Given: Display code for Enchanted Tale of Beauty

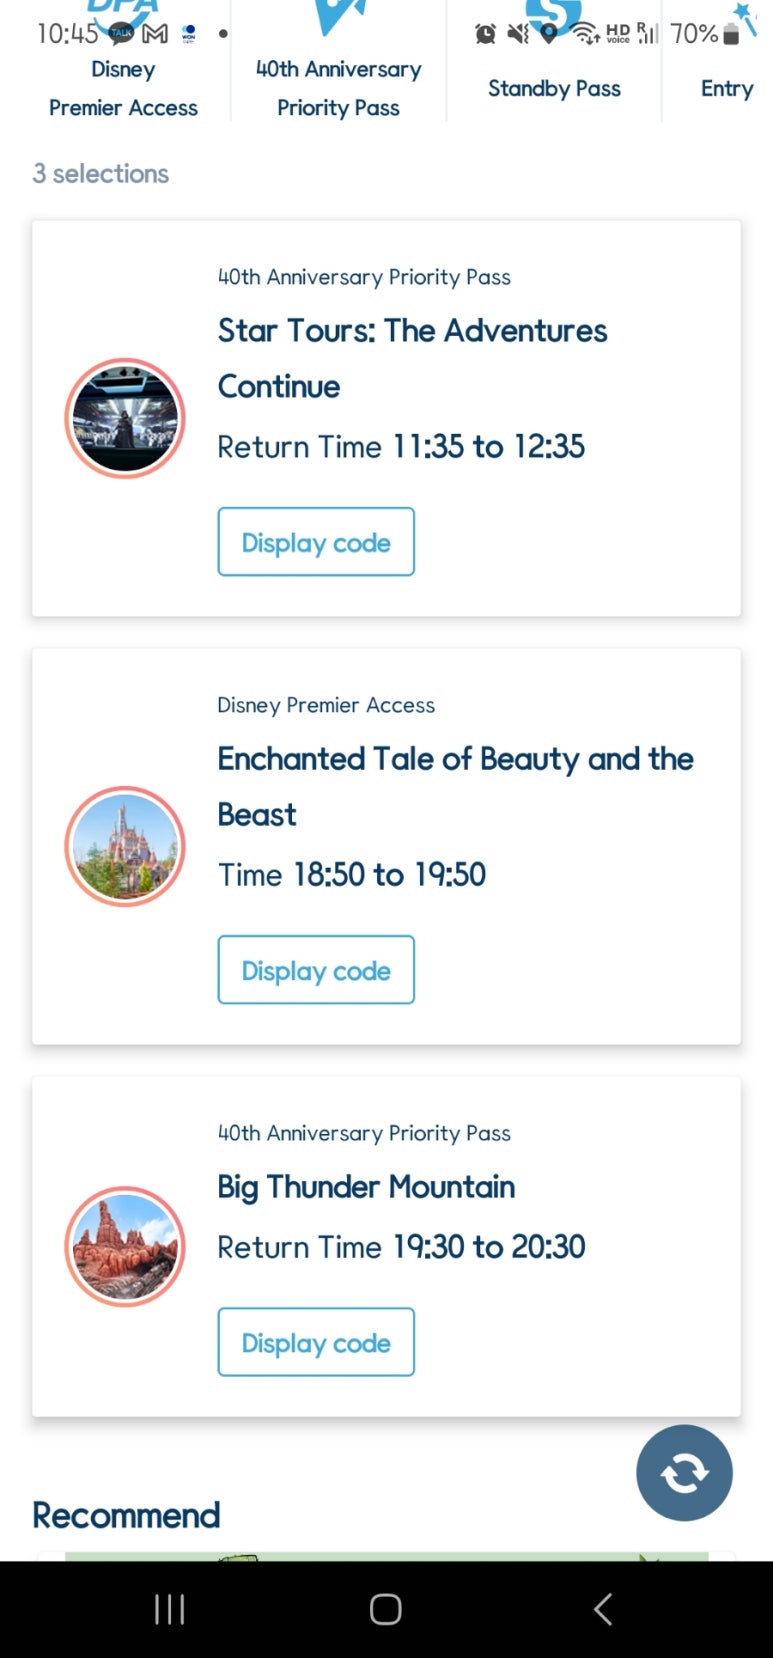Looking at the screenshot, I should pyautogui.click(x=316, y=970).
